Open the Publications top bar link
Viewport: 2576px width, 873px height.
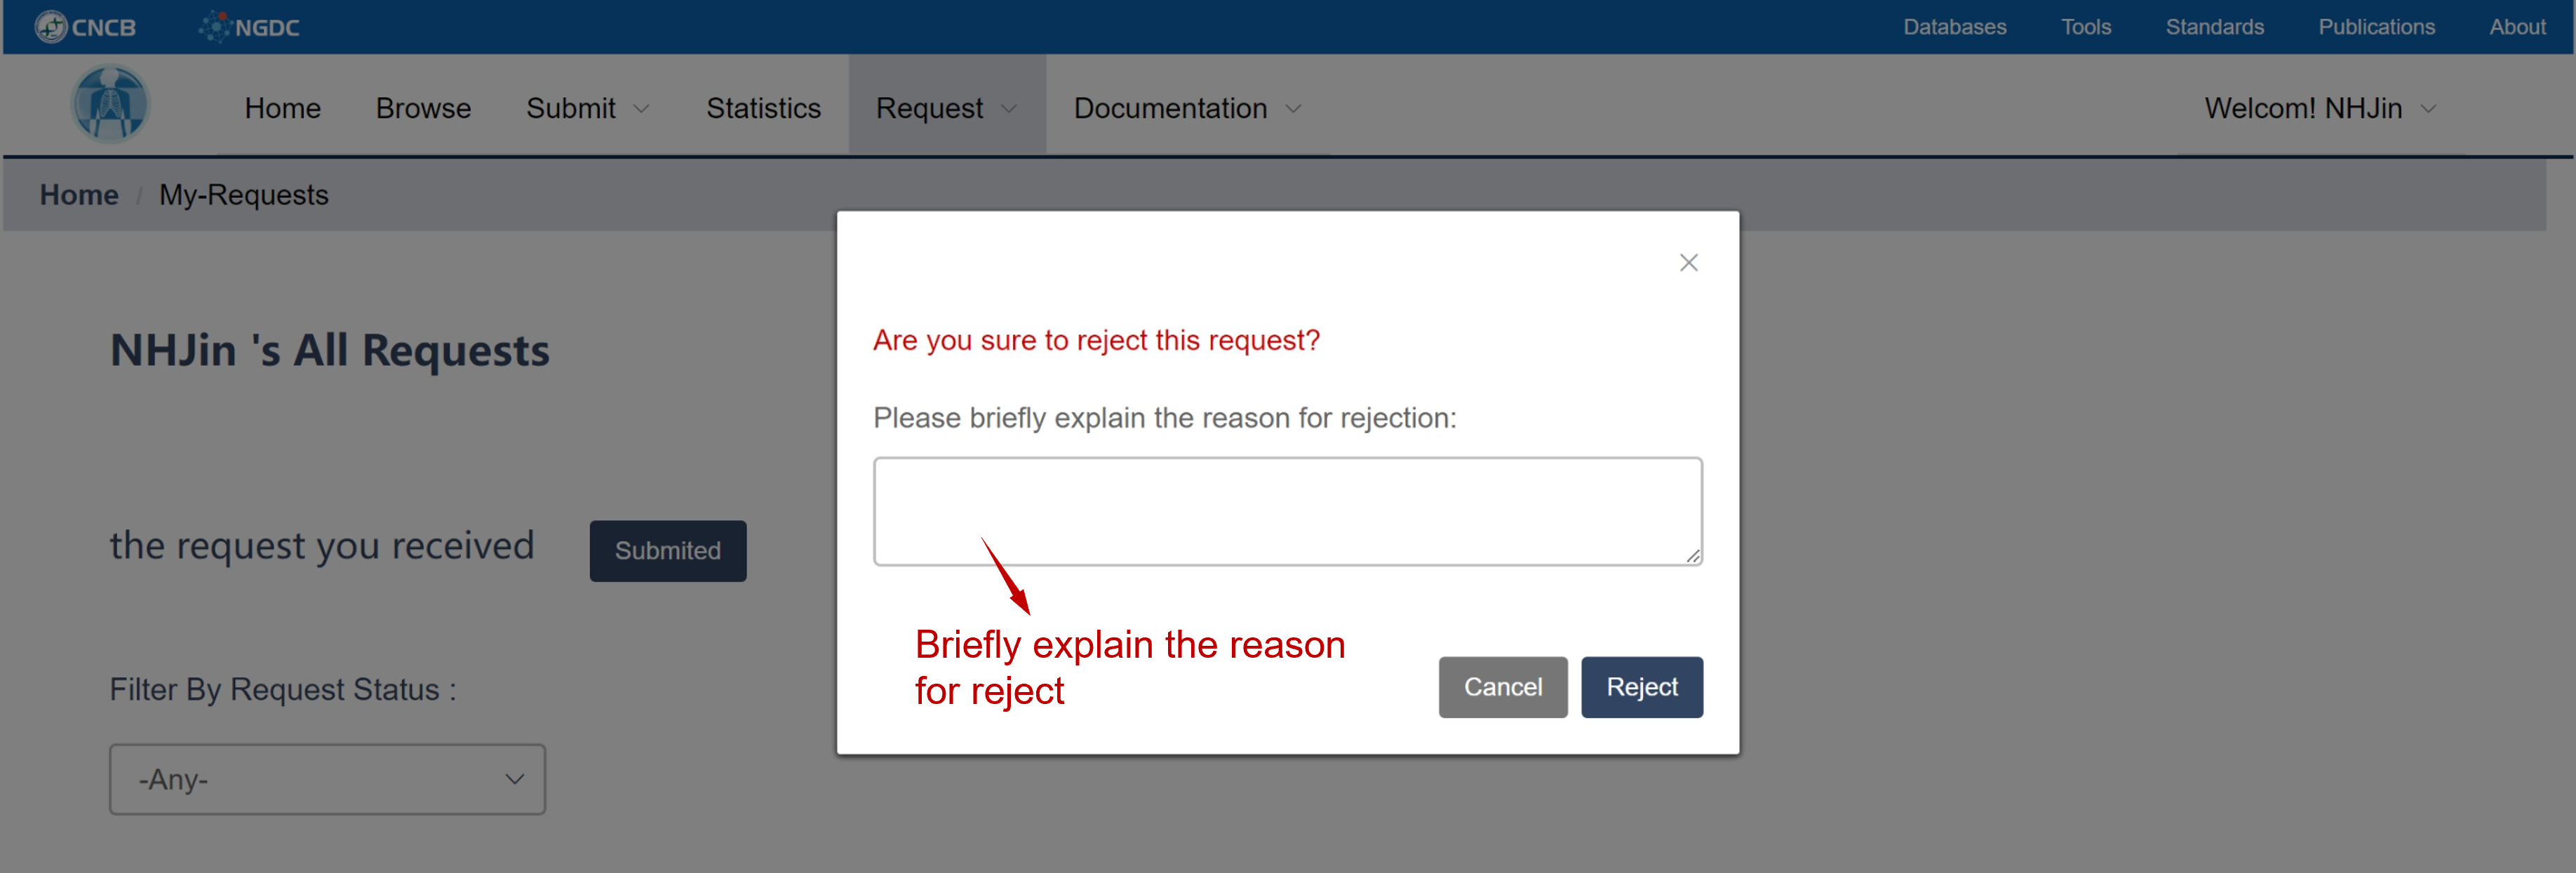pyautogui.click(x=2376, y=27)
